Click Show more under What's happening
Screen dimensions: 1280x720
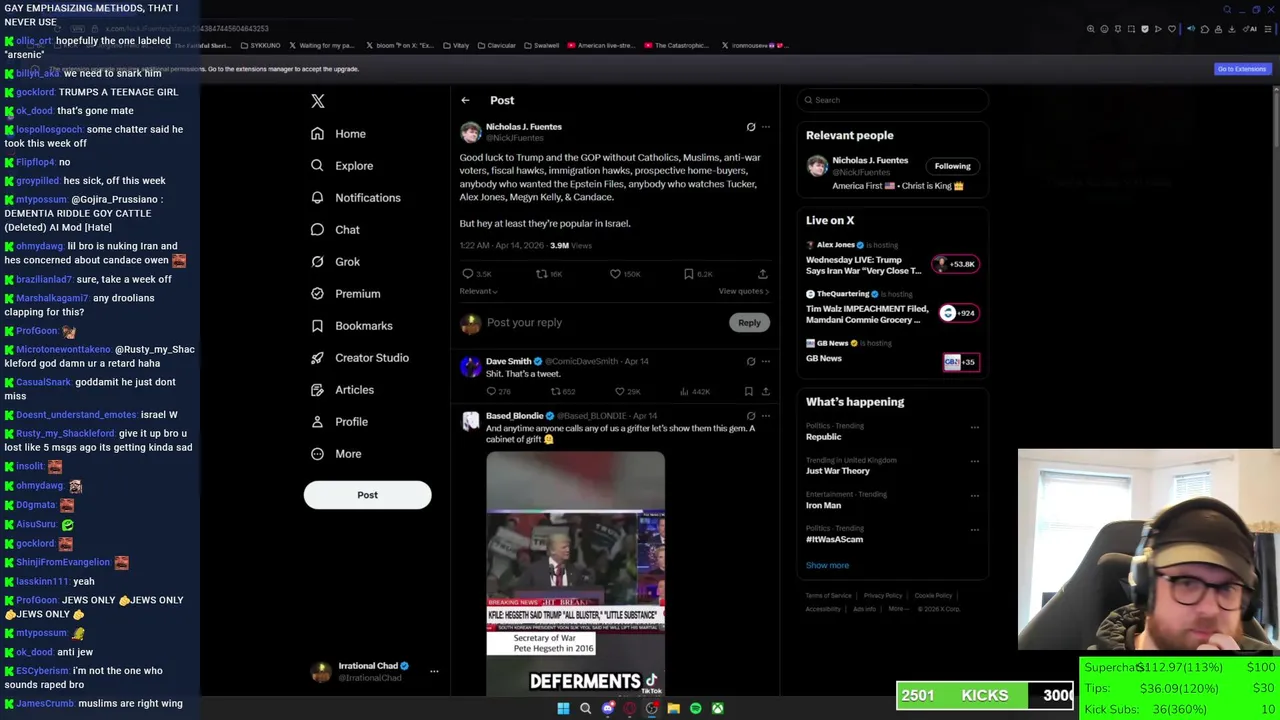pos(827,565)
